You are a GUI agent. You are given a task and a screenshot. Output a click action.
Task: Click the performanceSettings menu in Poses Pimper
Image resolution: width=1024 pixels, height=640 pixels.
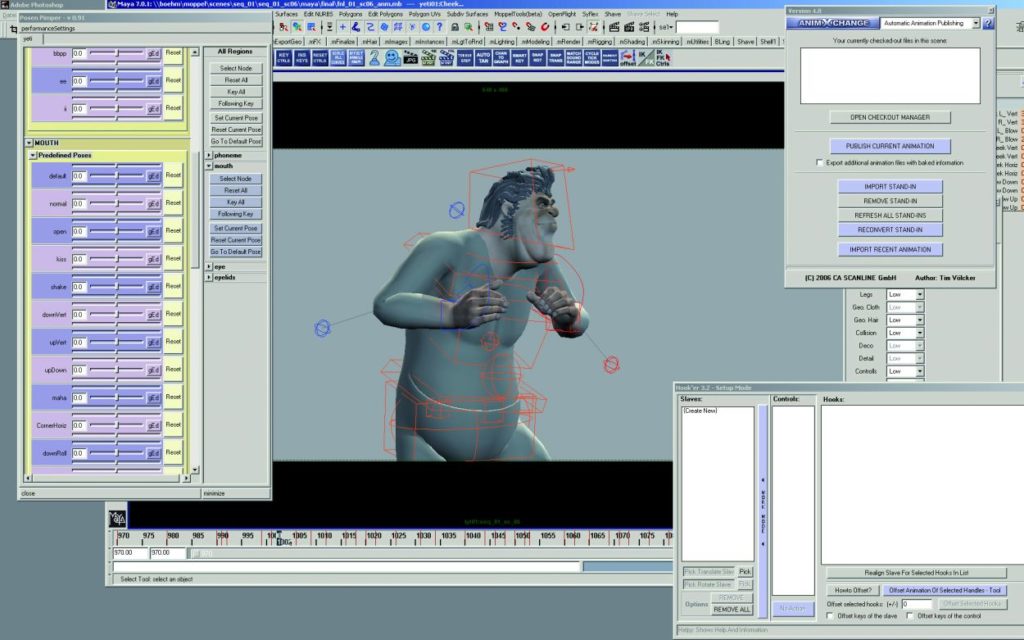point(48,29)
